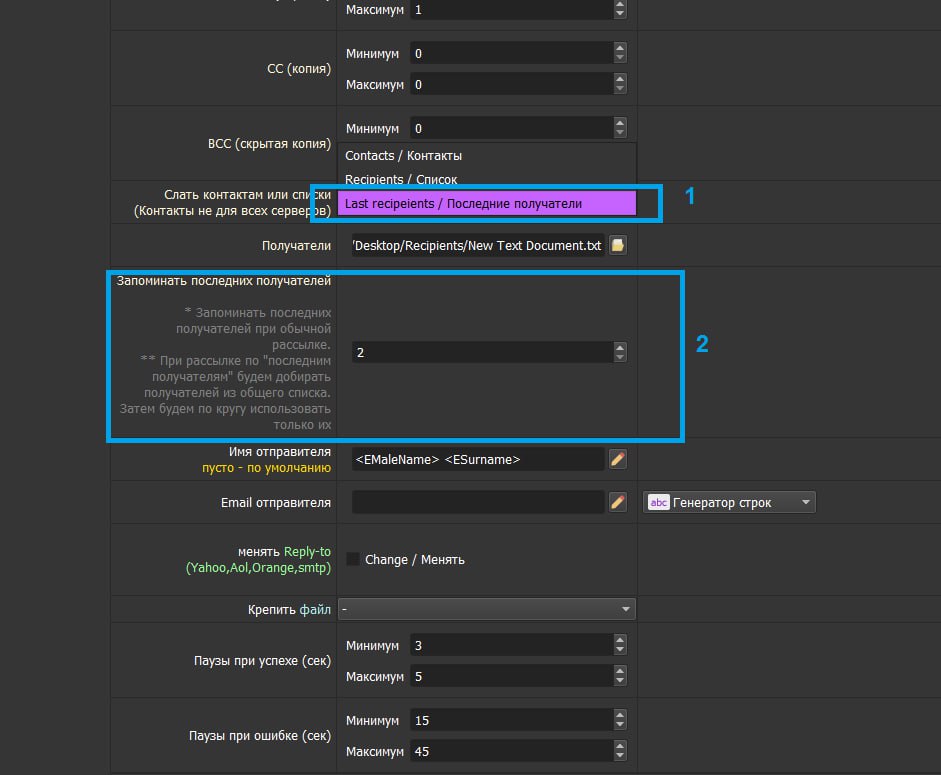Increase error pause Минимум value
This screenshot has width=941, height=775.
point(620,715)
